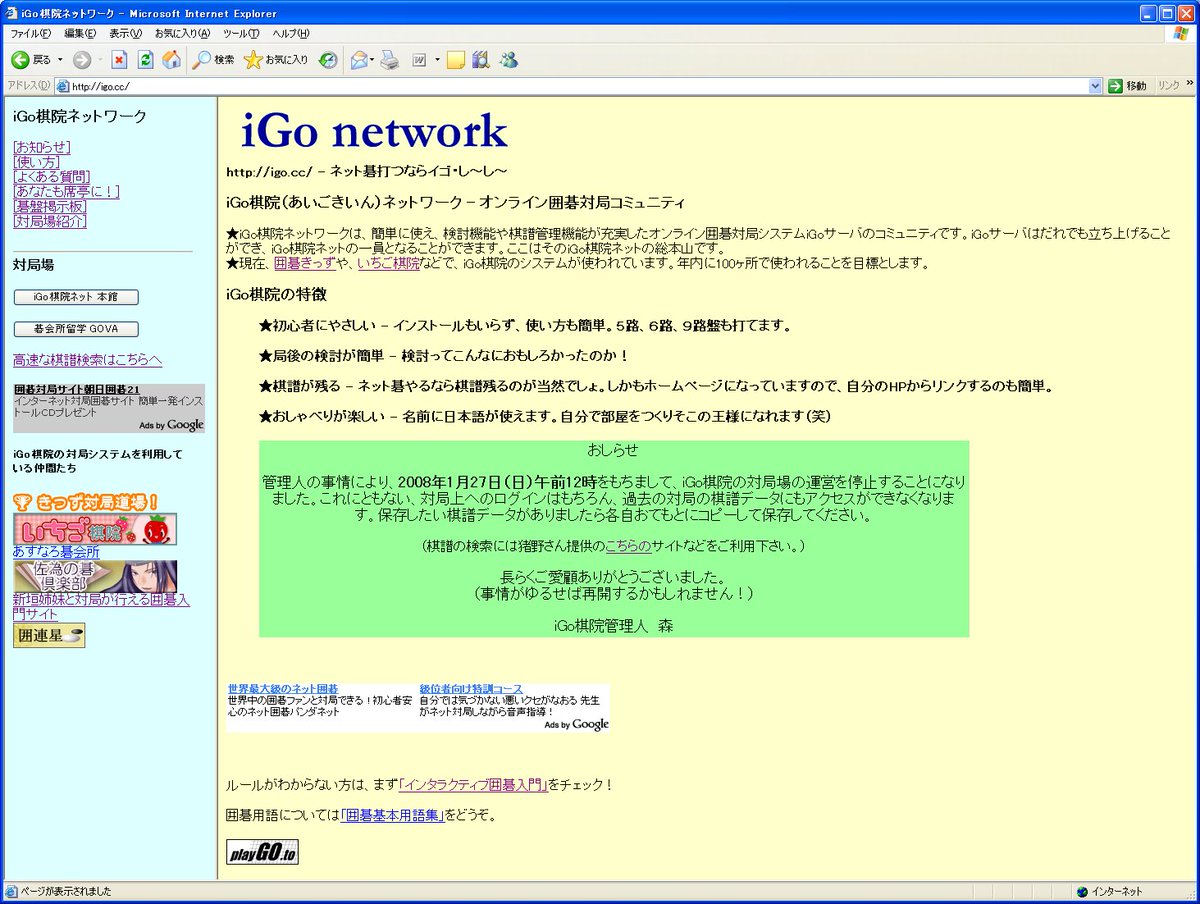Click the green Go (移動) arrow button
The image size is (1200, 904).
click(1128, 86)
